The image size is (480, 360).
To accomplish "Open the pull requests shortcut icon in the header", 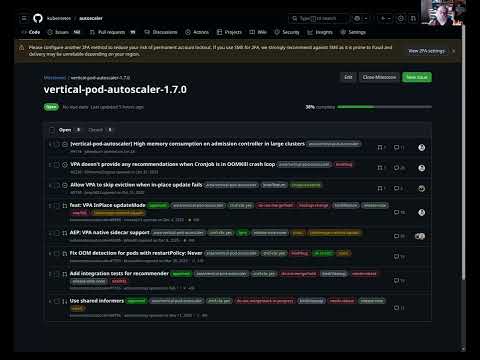I will click(413, 18).
